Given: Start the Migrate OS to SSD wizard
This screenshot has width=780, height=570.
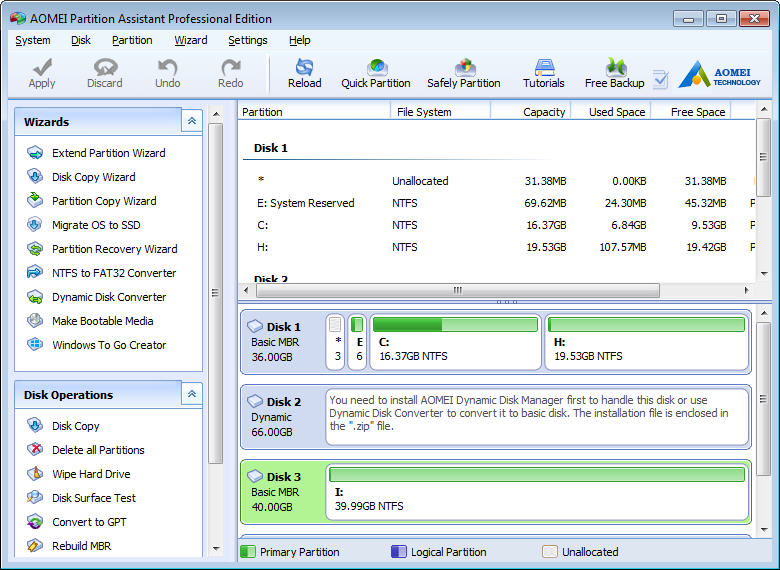Looking at the screenshot, I should [x=96, y=225].
